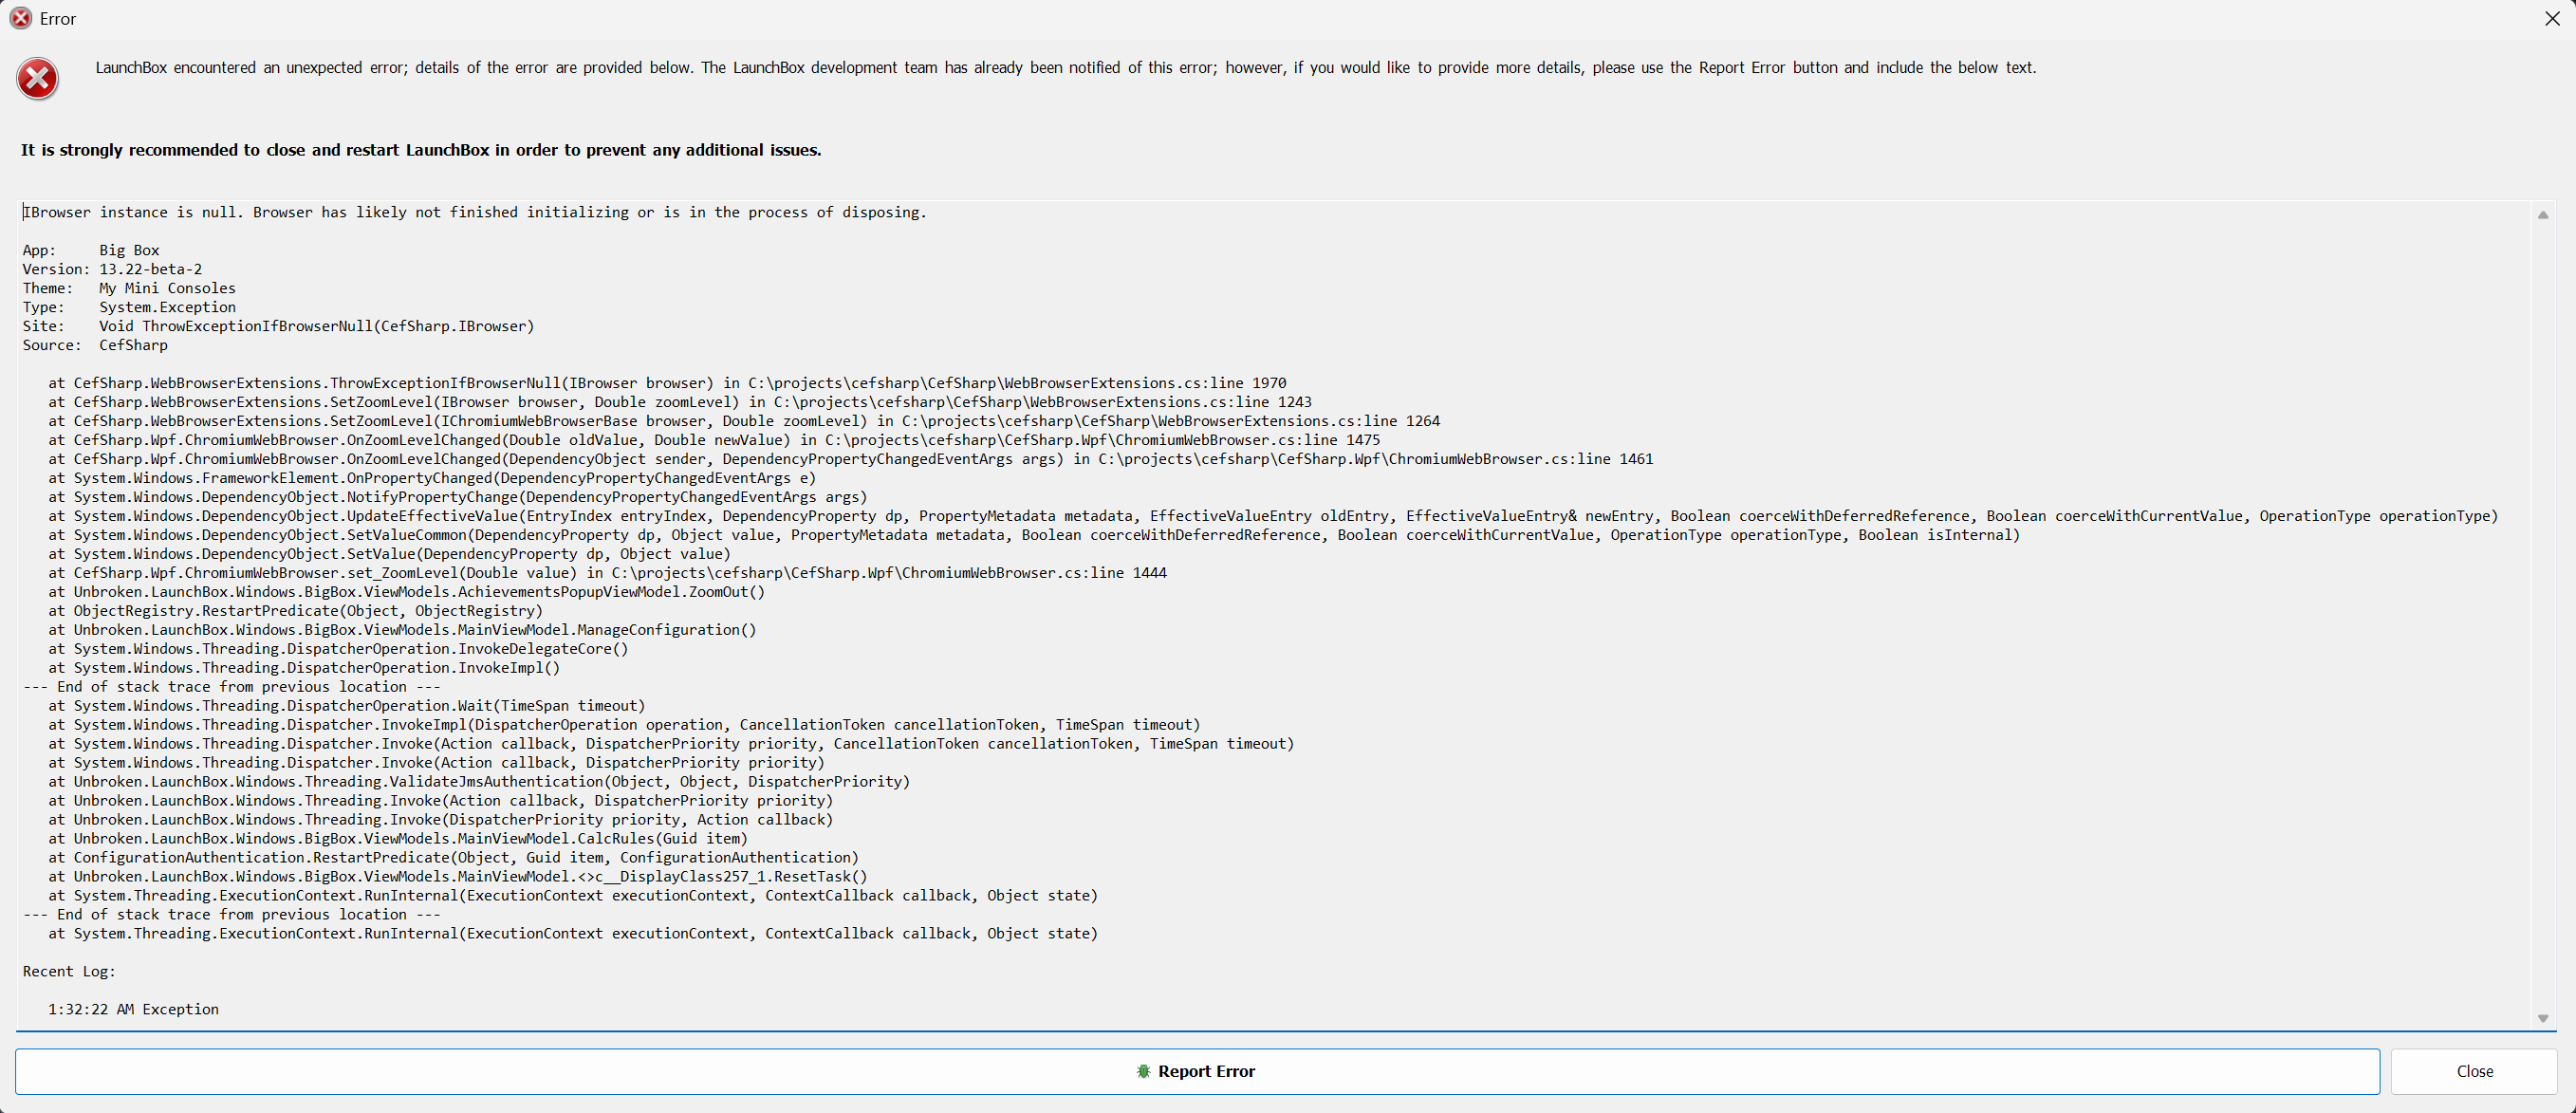
Task: Click scrollbar up arrow in error details
Action: (2542, 215)
